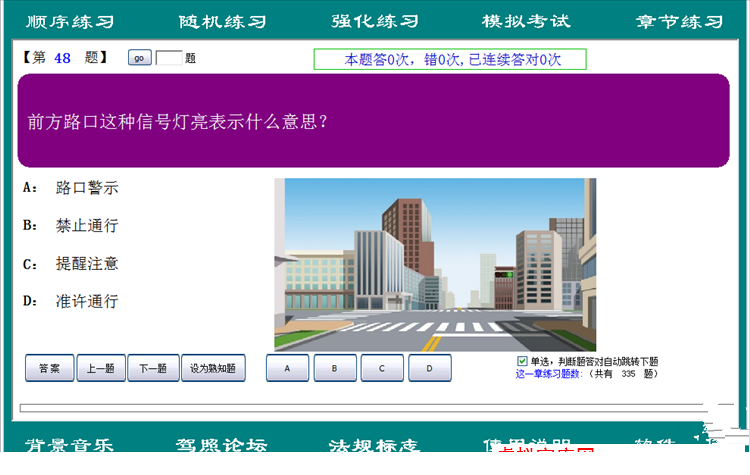The image size is (750, 475).
Task: Select the 强化练习 tab
Action: pos(375,22)
